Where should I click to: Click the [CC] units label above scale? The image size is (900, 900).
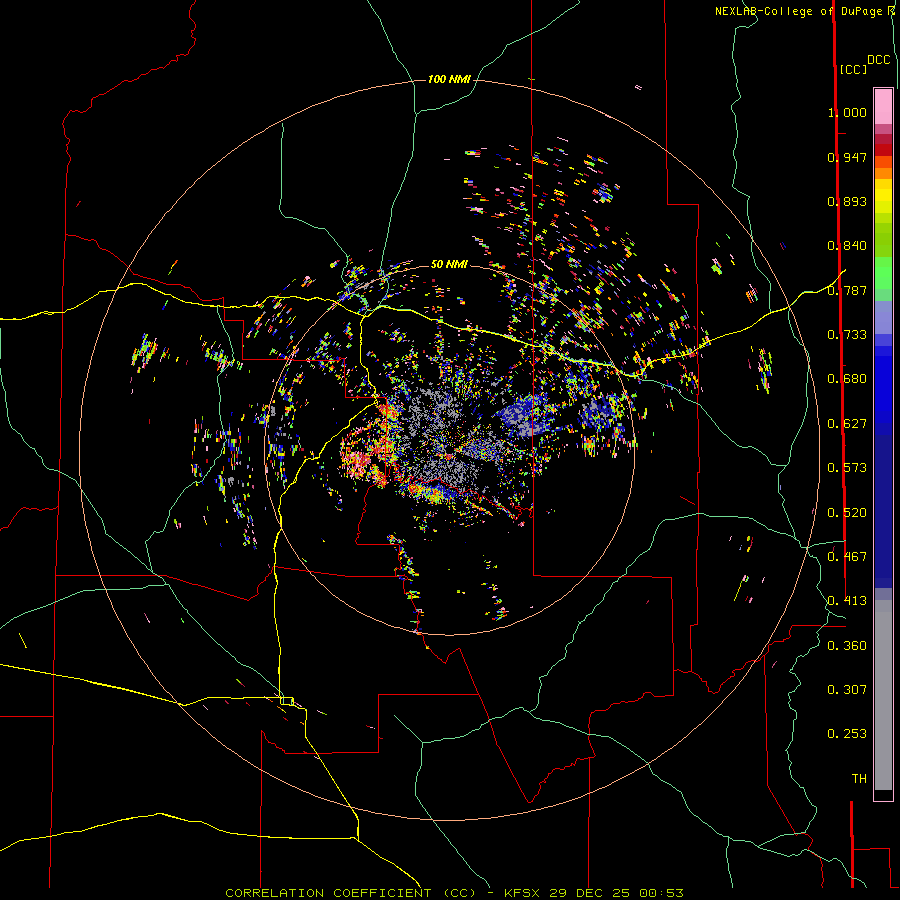click(854, 70)
